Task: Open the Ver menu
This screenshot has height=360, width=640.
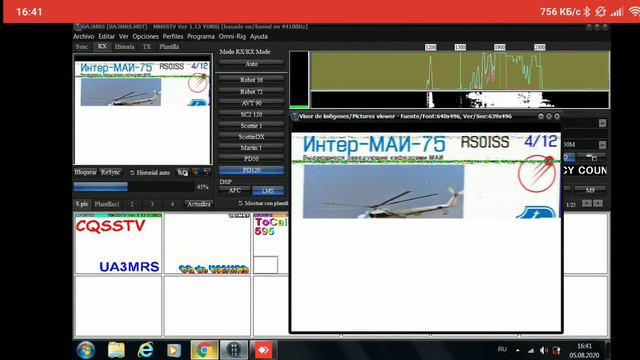Action: point(124,36)
